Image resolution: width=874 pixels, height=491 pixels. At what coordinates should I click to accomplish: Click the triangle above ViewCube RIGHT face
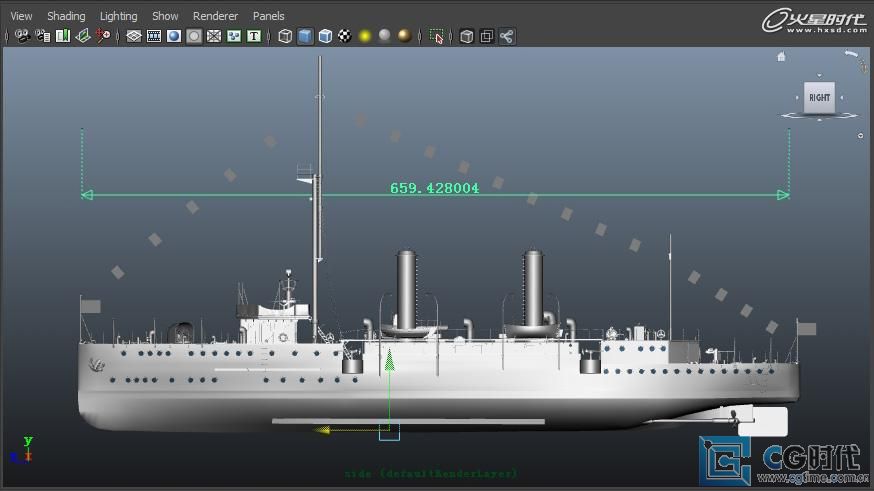click(819, 75)
